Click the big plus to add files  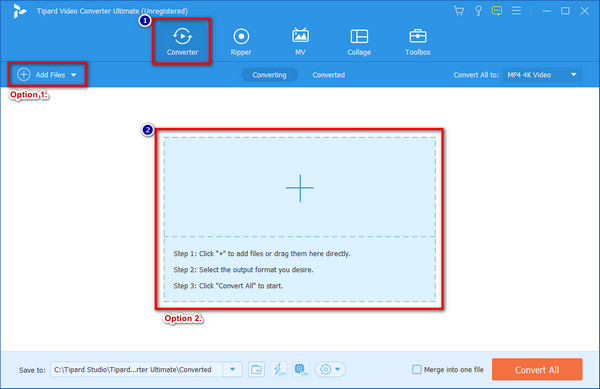point(300,188)
